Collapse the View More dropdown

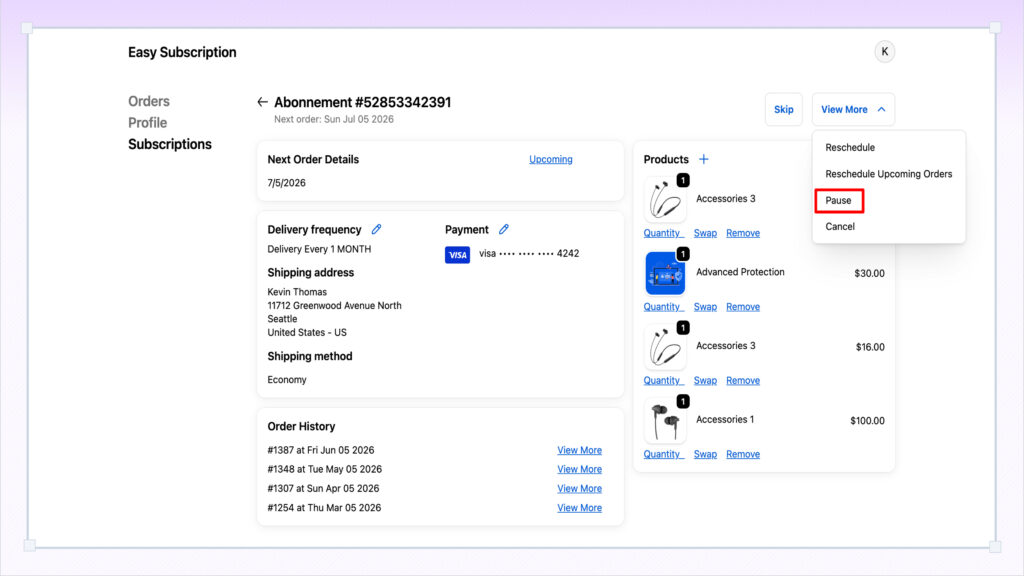tap(853, 109)
